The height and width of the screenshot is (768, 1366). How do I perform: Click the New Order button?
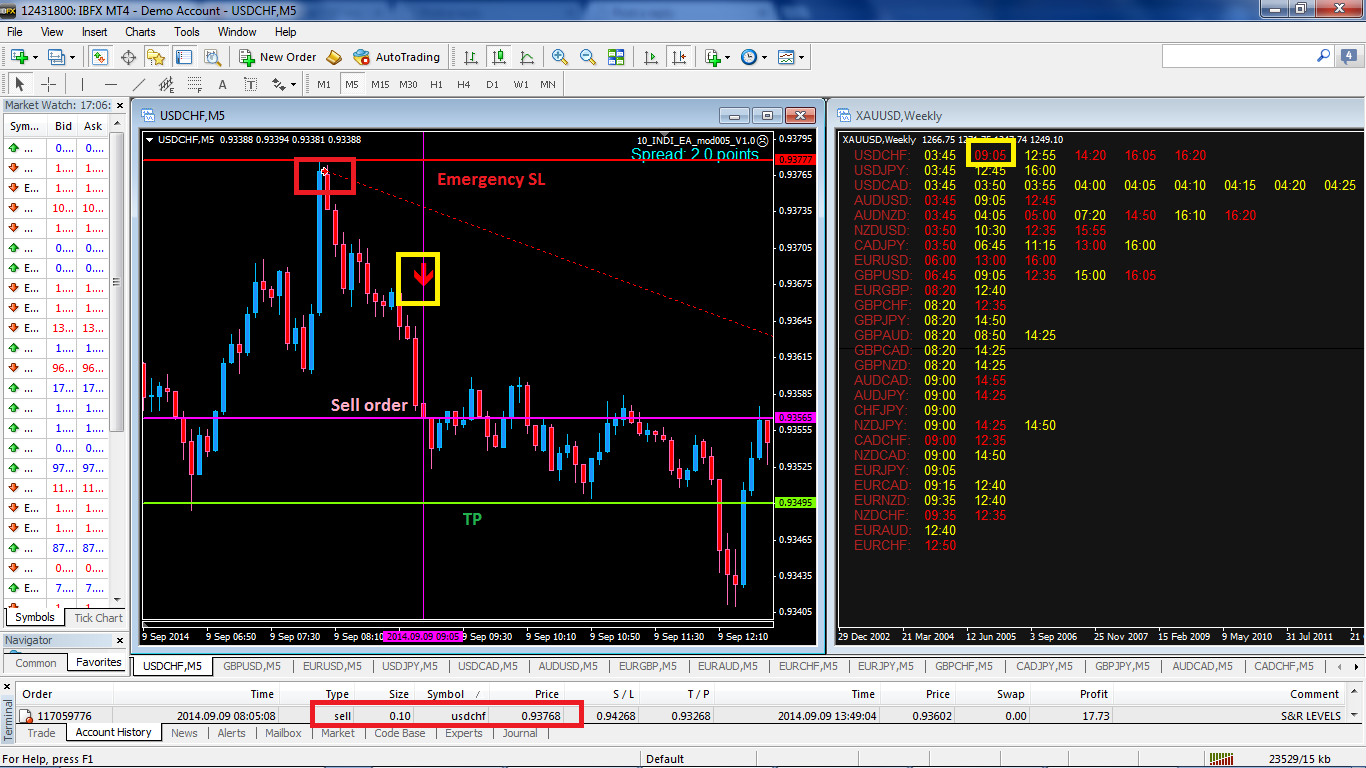[277, 57]
